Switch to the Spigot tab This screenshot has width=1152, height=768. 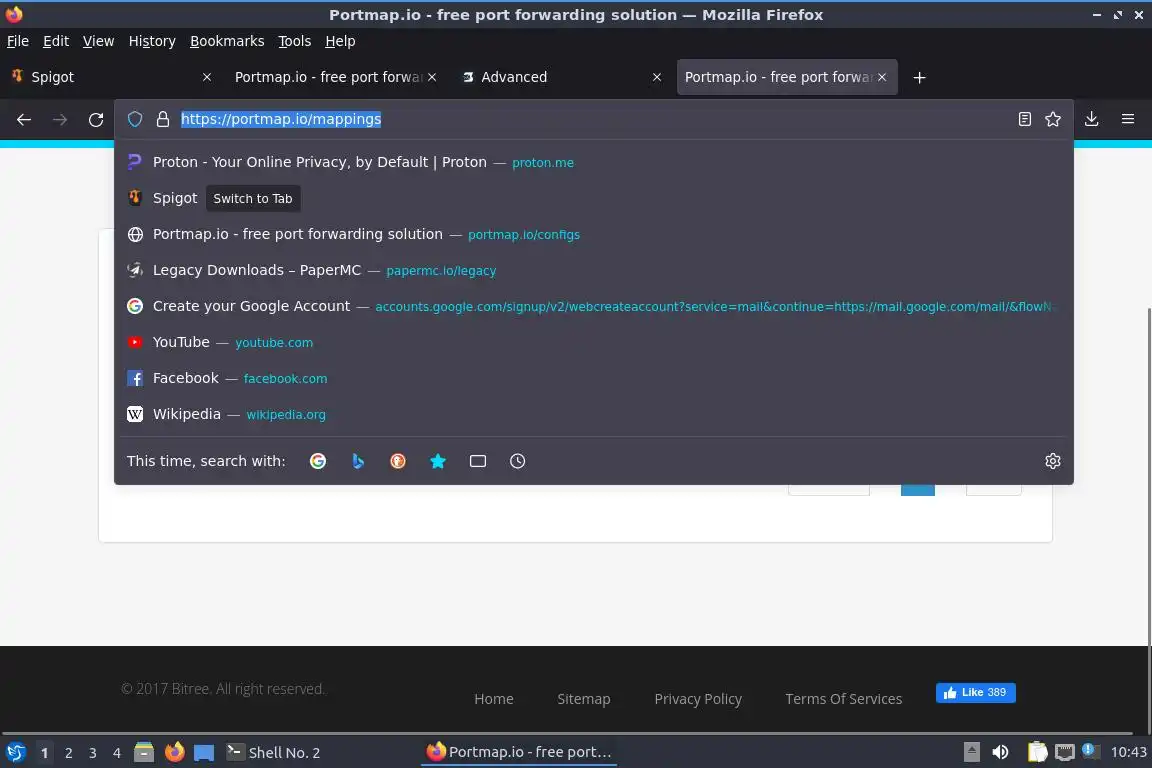110,77
